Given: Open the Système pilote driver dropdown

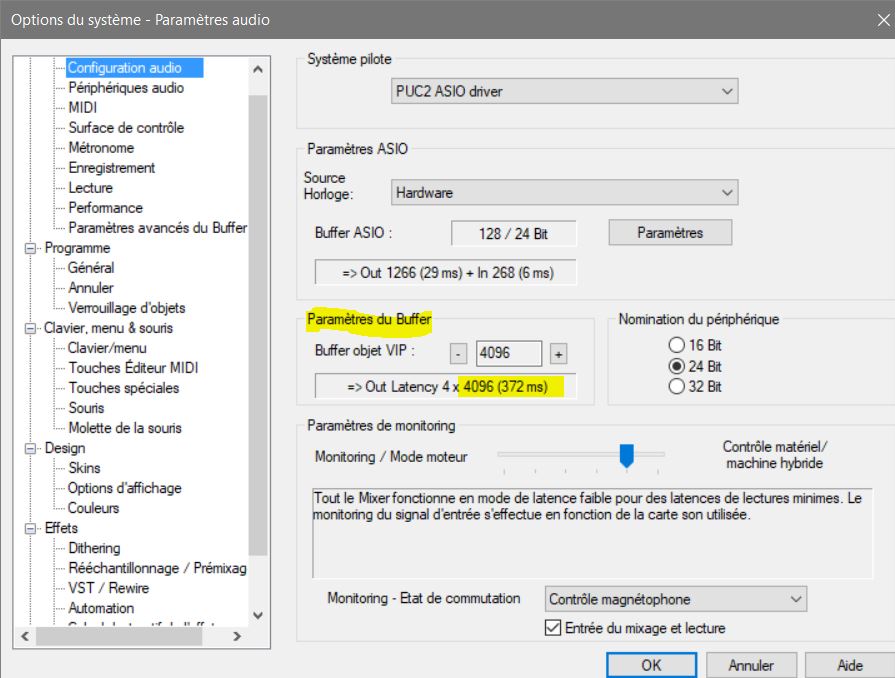Looking at the screenshot, I should (565, 92).
